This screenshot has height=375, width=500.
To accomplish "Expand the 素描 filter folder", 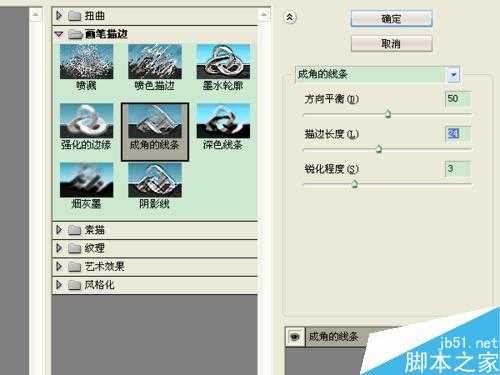I will [x=59, y=229].
